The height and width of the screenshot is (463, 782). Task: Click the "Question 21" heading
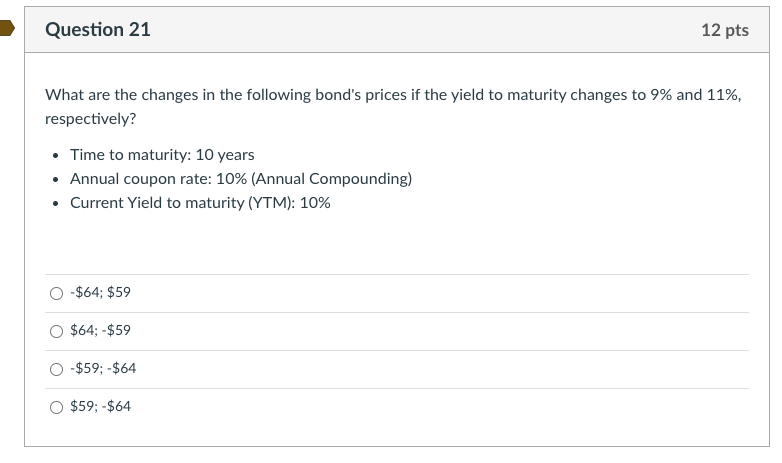98,30
